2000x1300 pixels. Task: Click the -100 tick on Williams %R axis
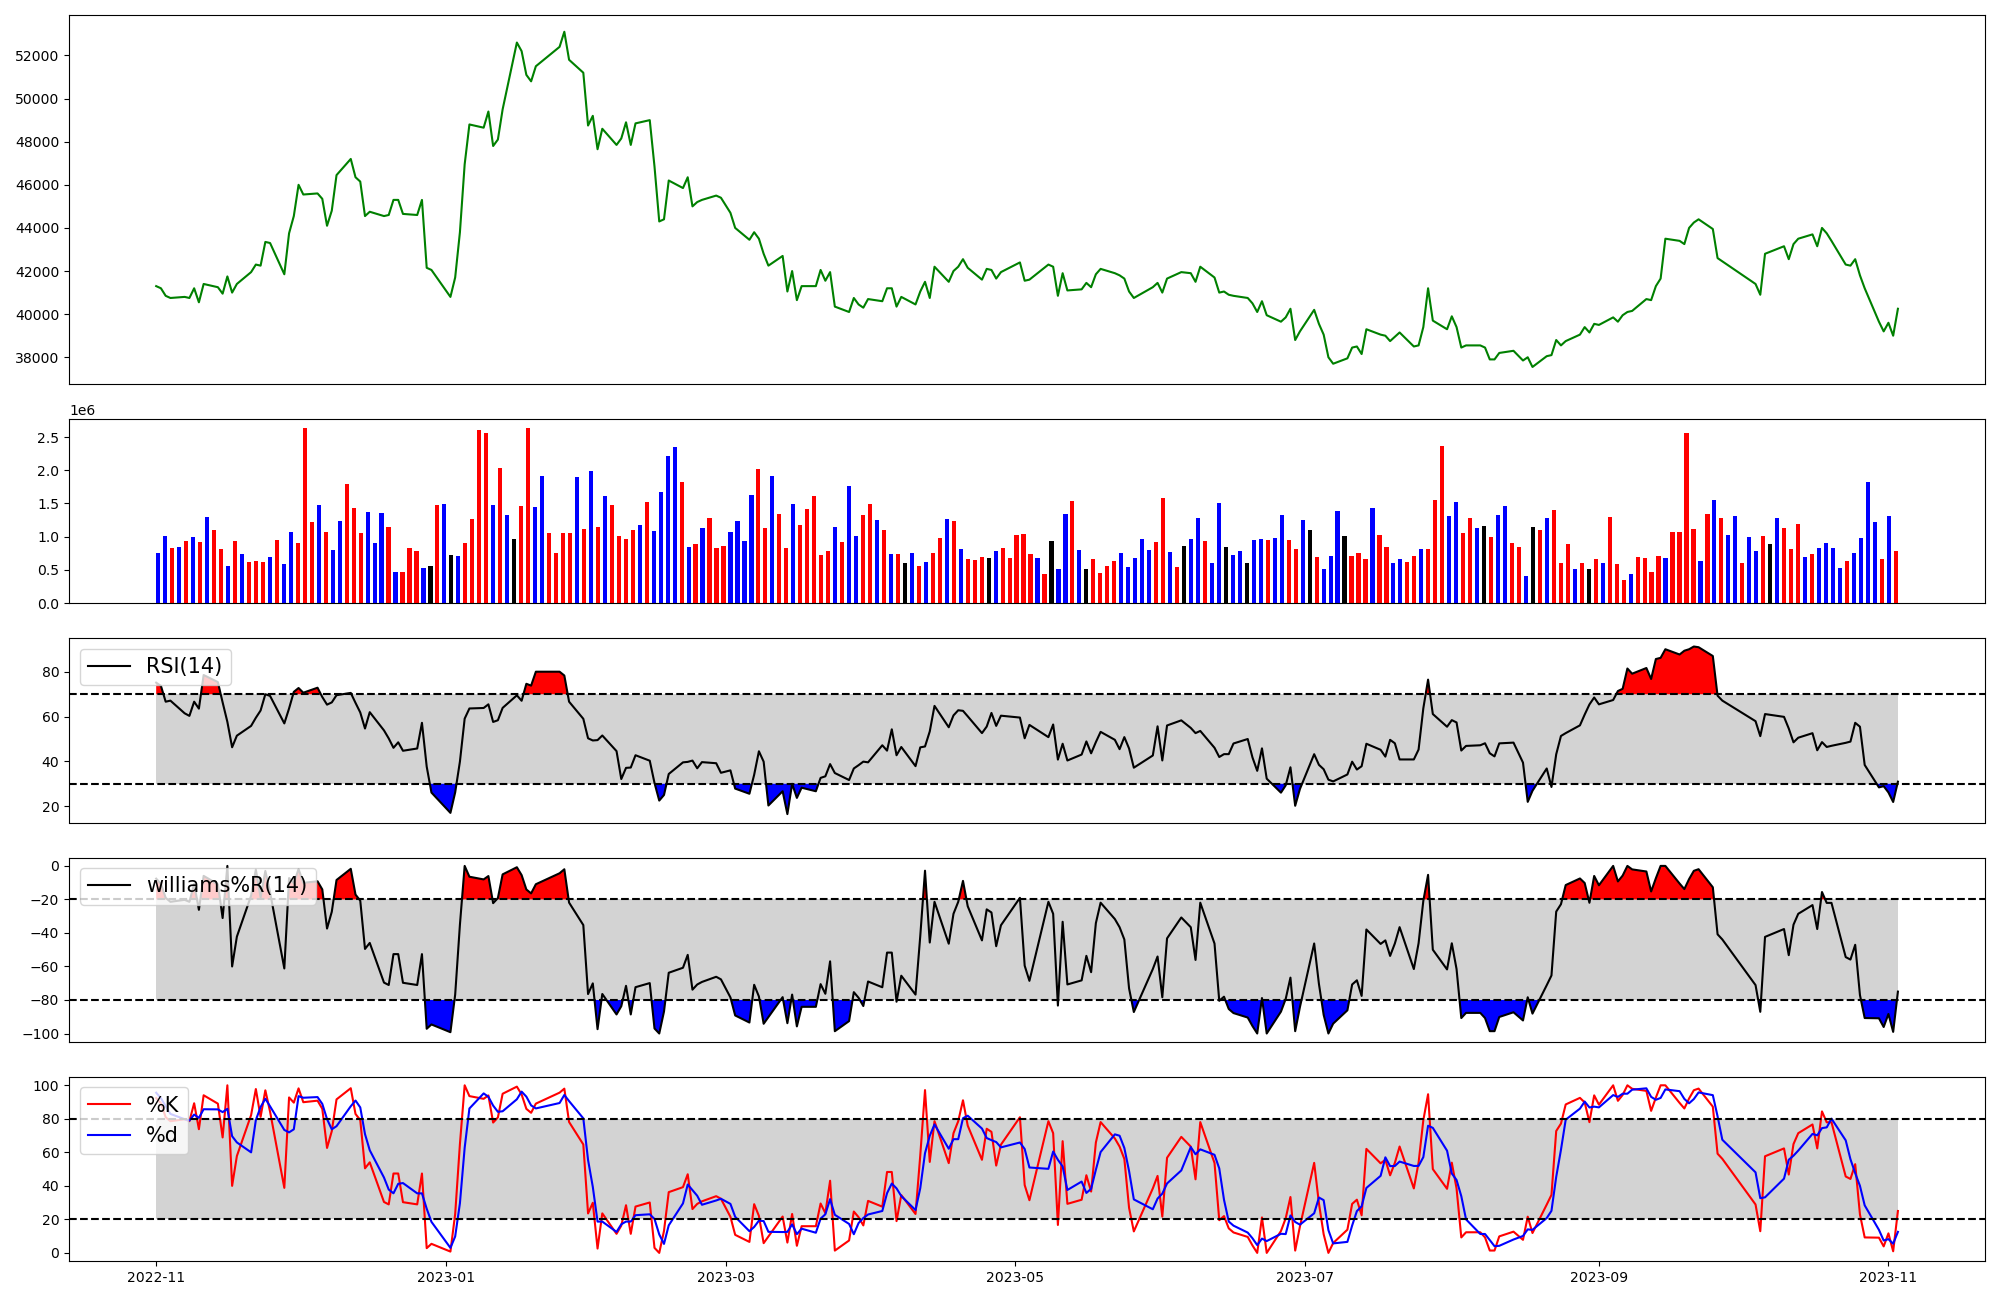pos(42,1034)
